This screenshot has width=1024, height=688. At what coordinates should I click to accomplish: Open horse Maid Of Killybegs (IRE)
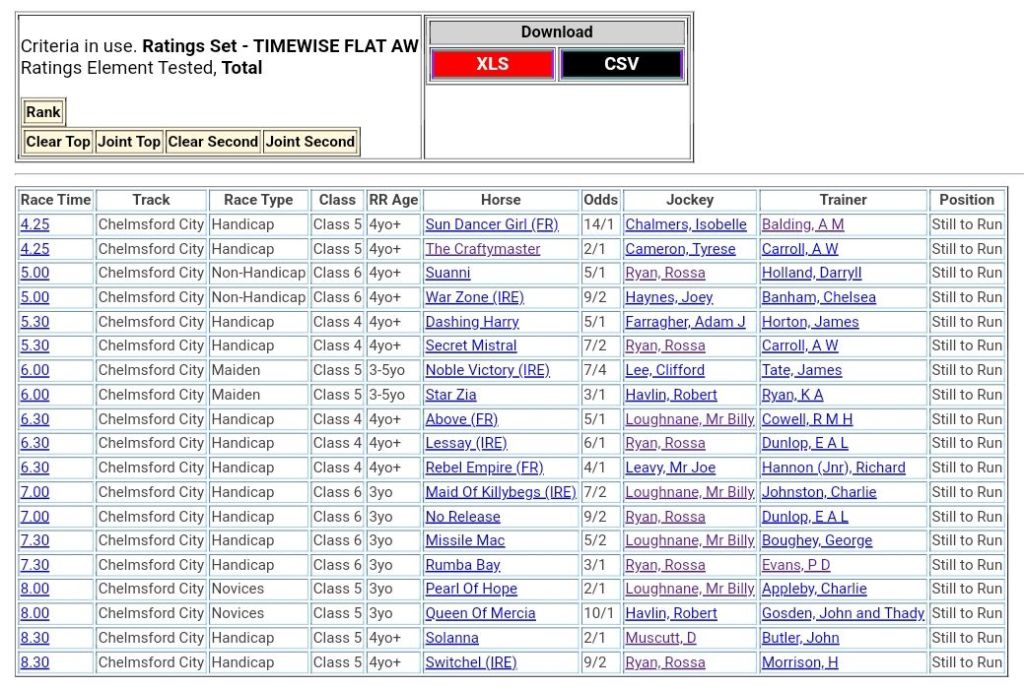(x=500, y=492)
